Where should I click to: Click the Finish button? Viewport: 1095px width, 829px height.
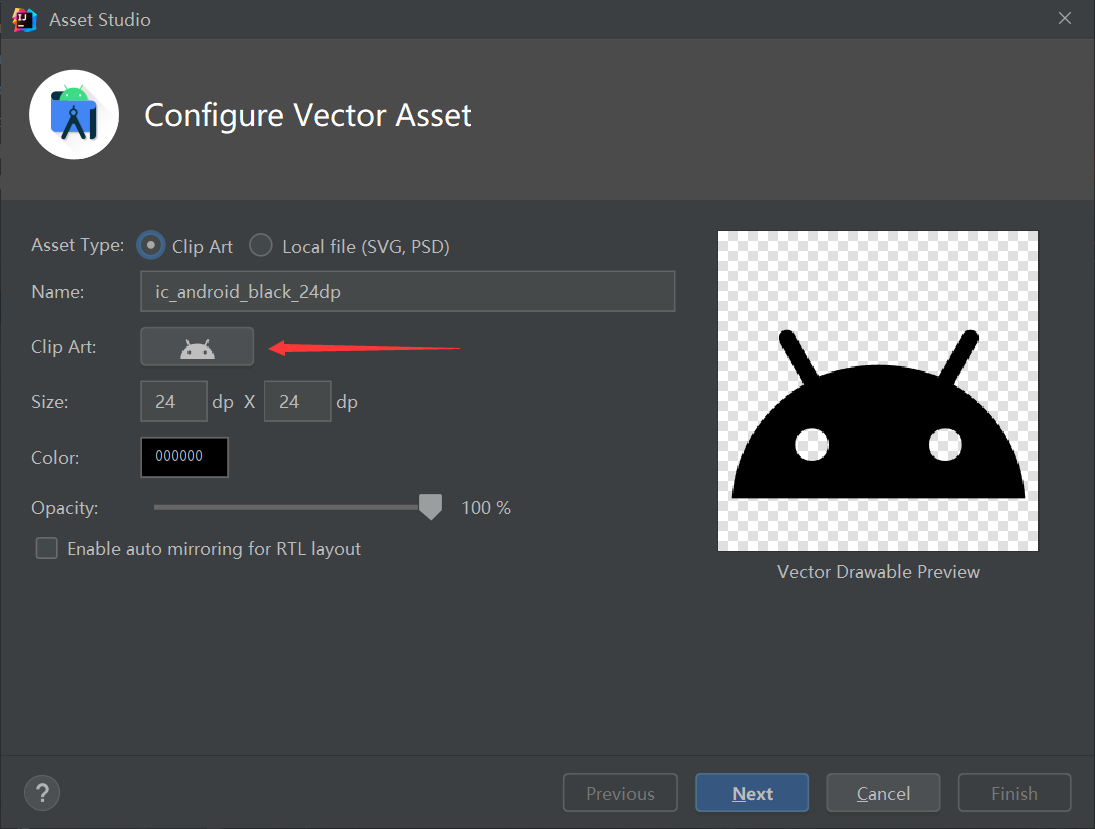click(1015, 793)
